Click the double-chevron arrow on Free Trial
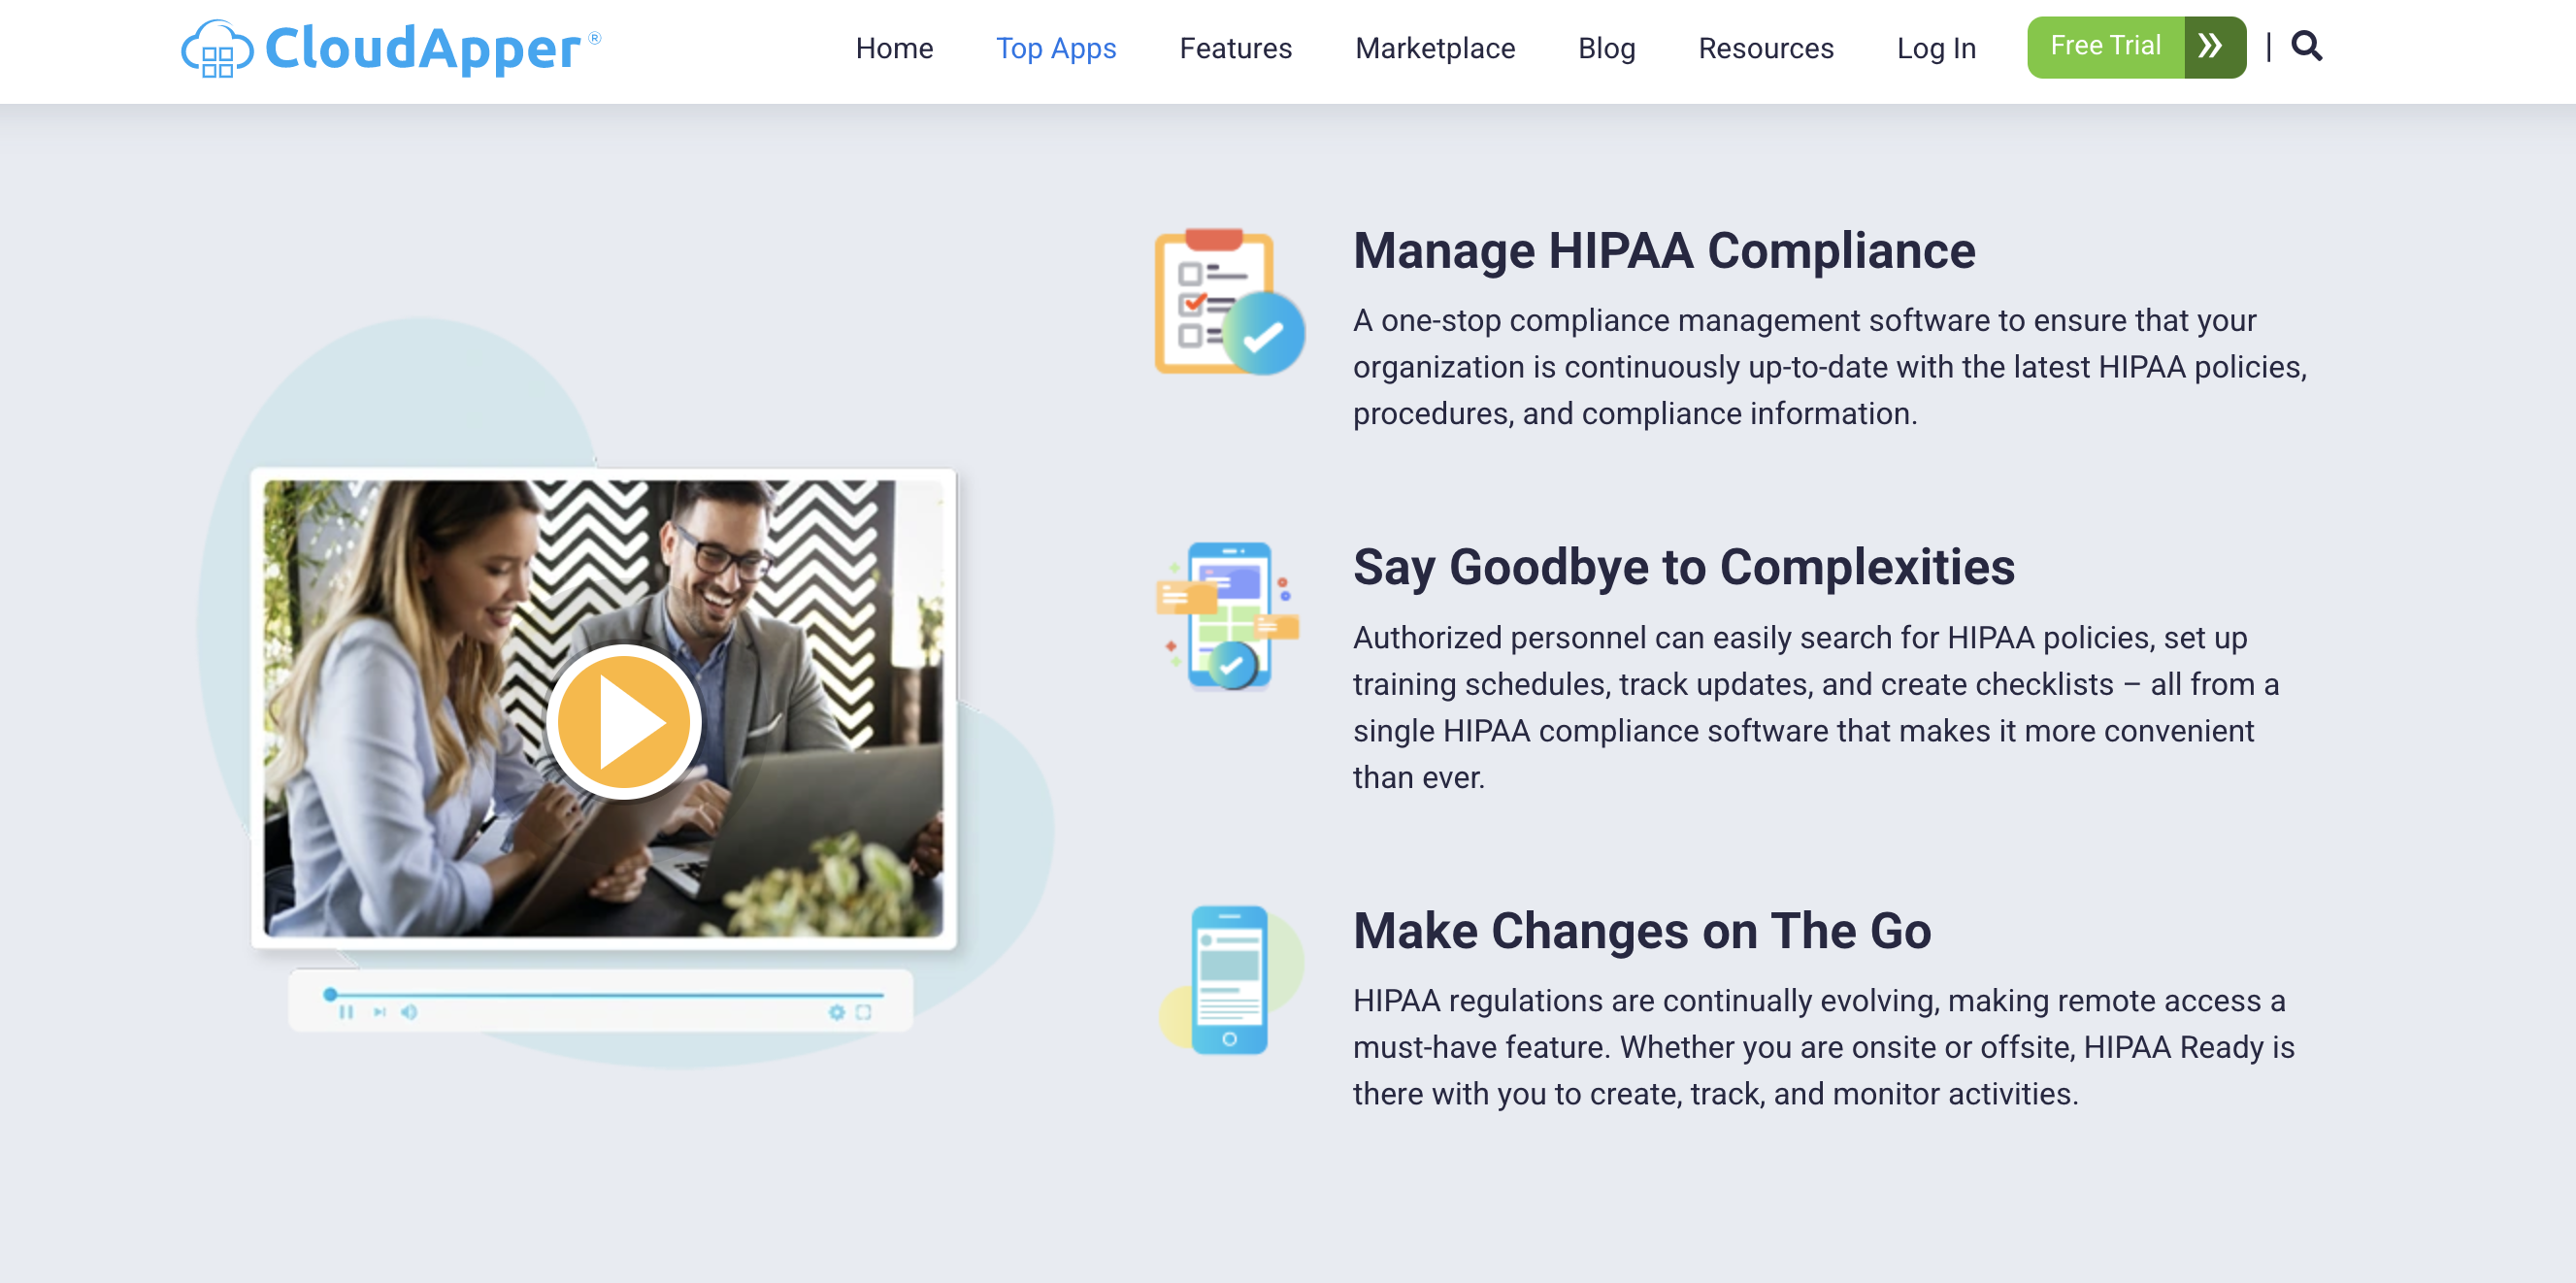2576x1283 pixels. tap(2213, 46)
